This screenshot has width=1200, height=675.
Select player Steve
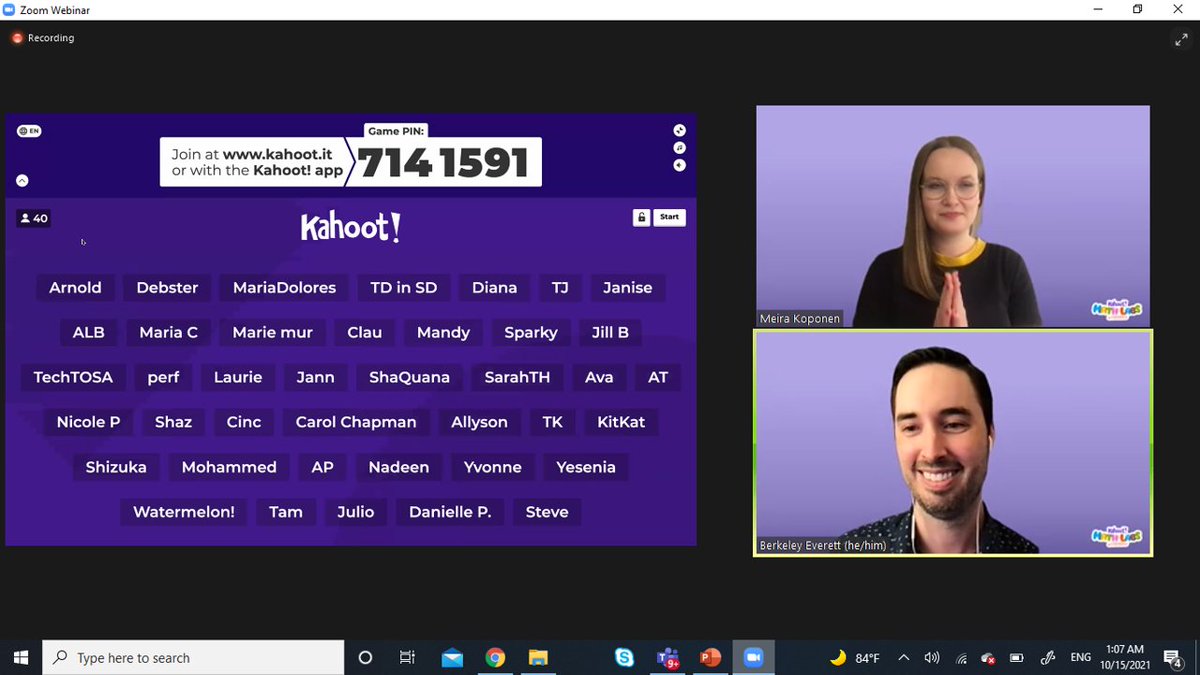pos(547,513)
